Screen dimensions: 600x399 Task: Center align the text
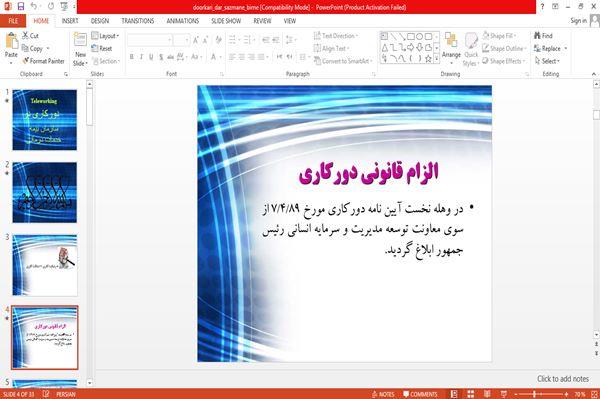[242, 57]
